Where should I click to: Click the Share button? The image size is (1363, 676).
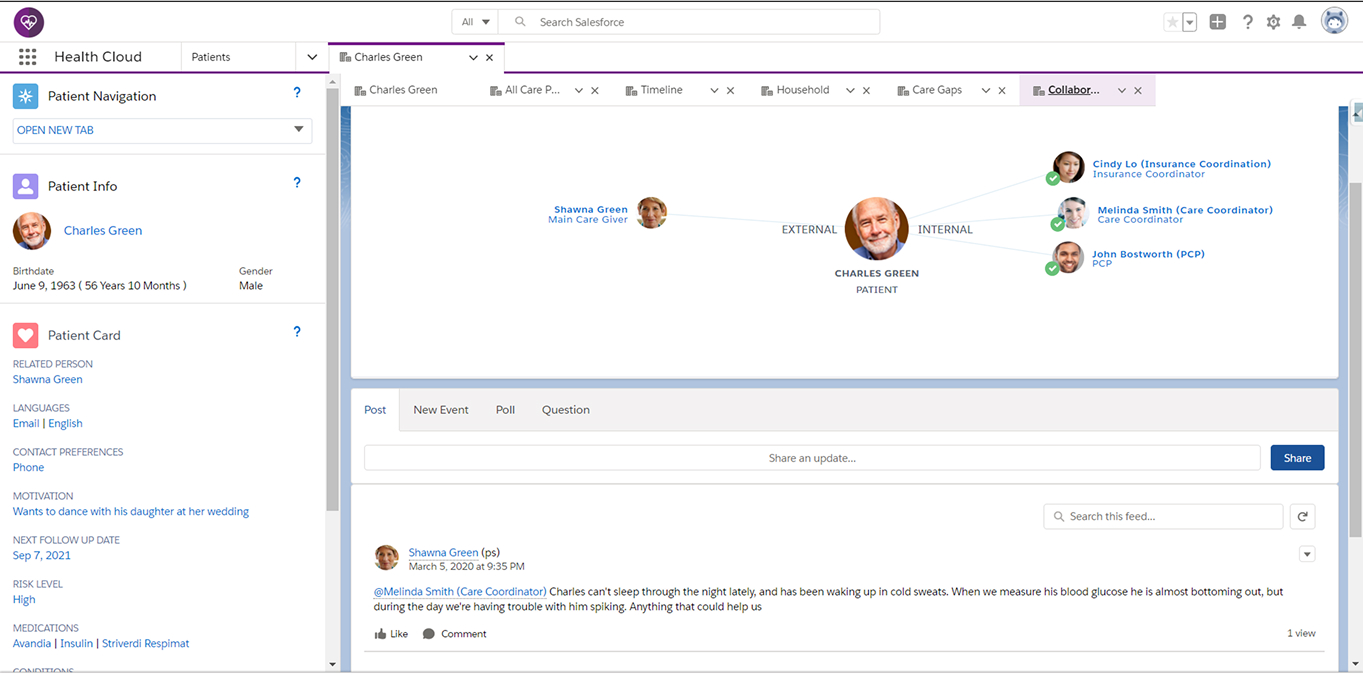point(1297,458)
